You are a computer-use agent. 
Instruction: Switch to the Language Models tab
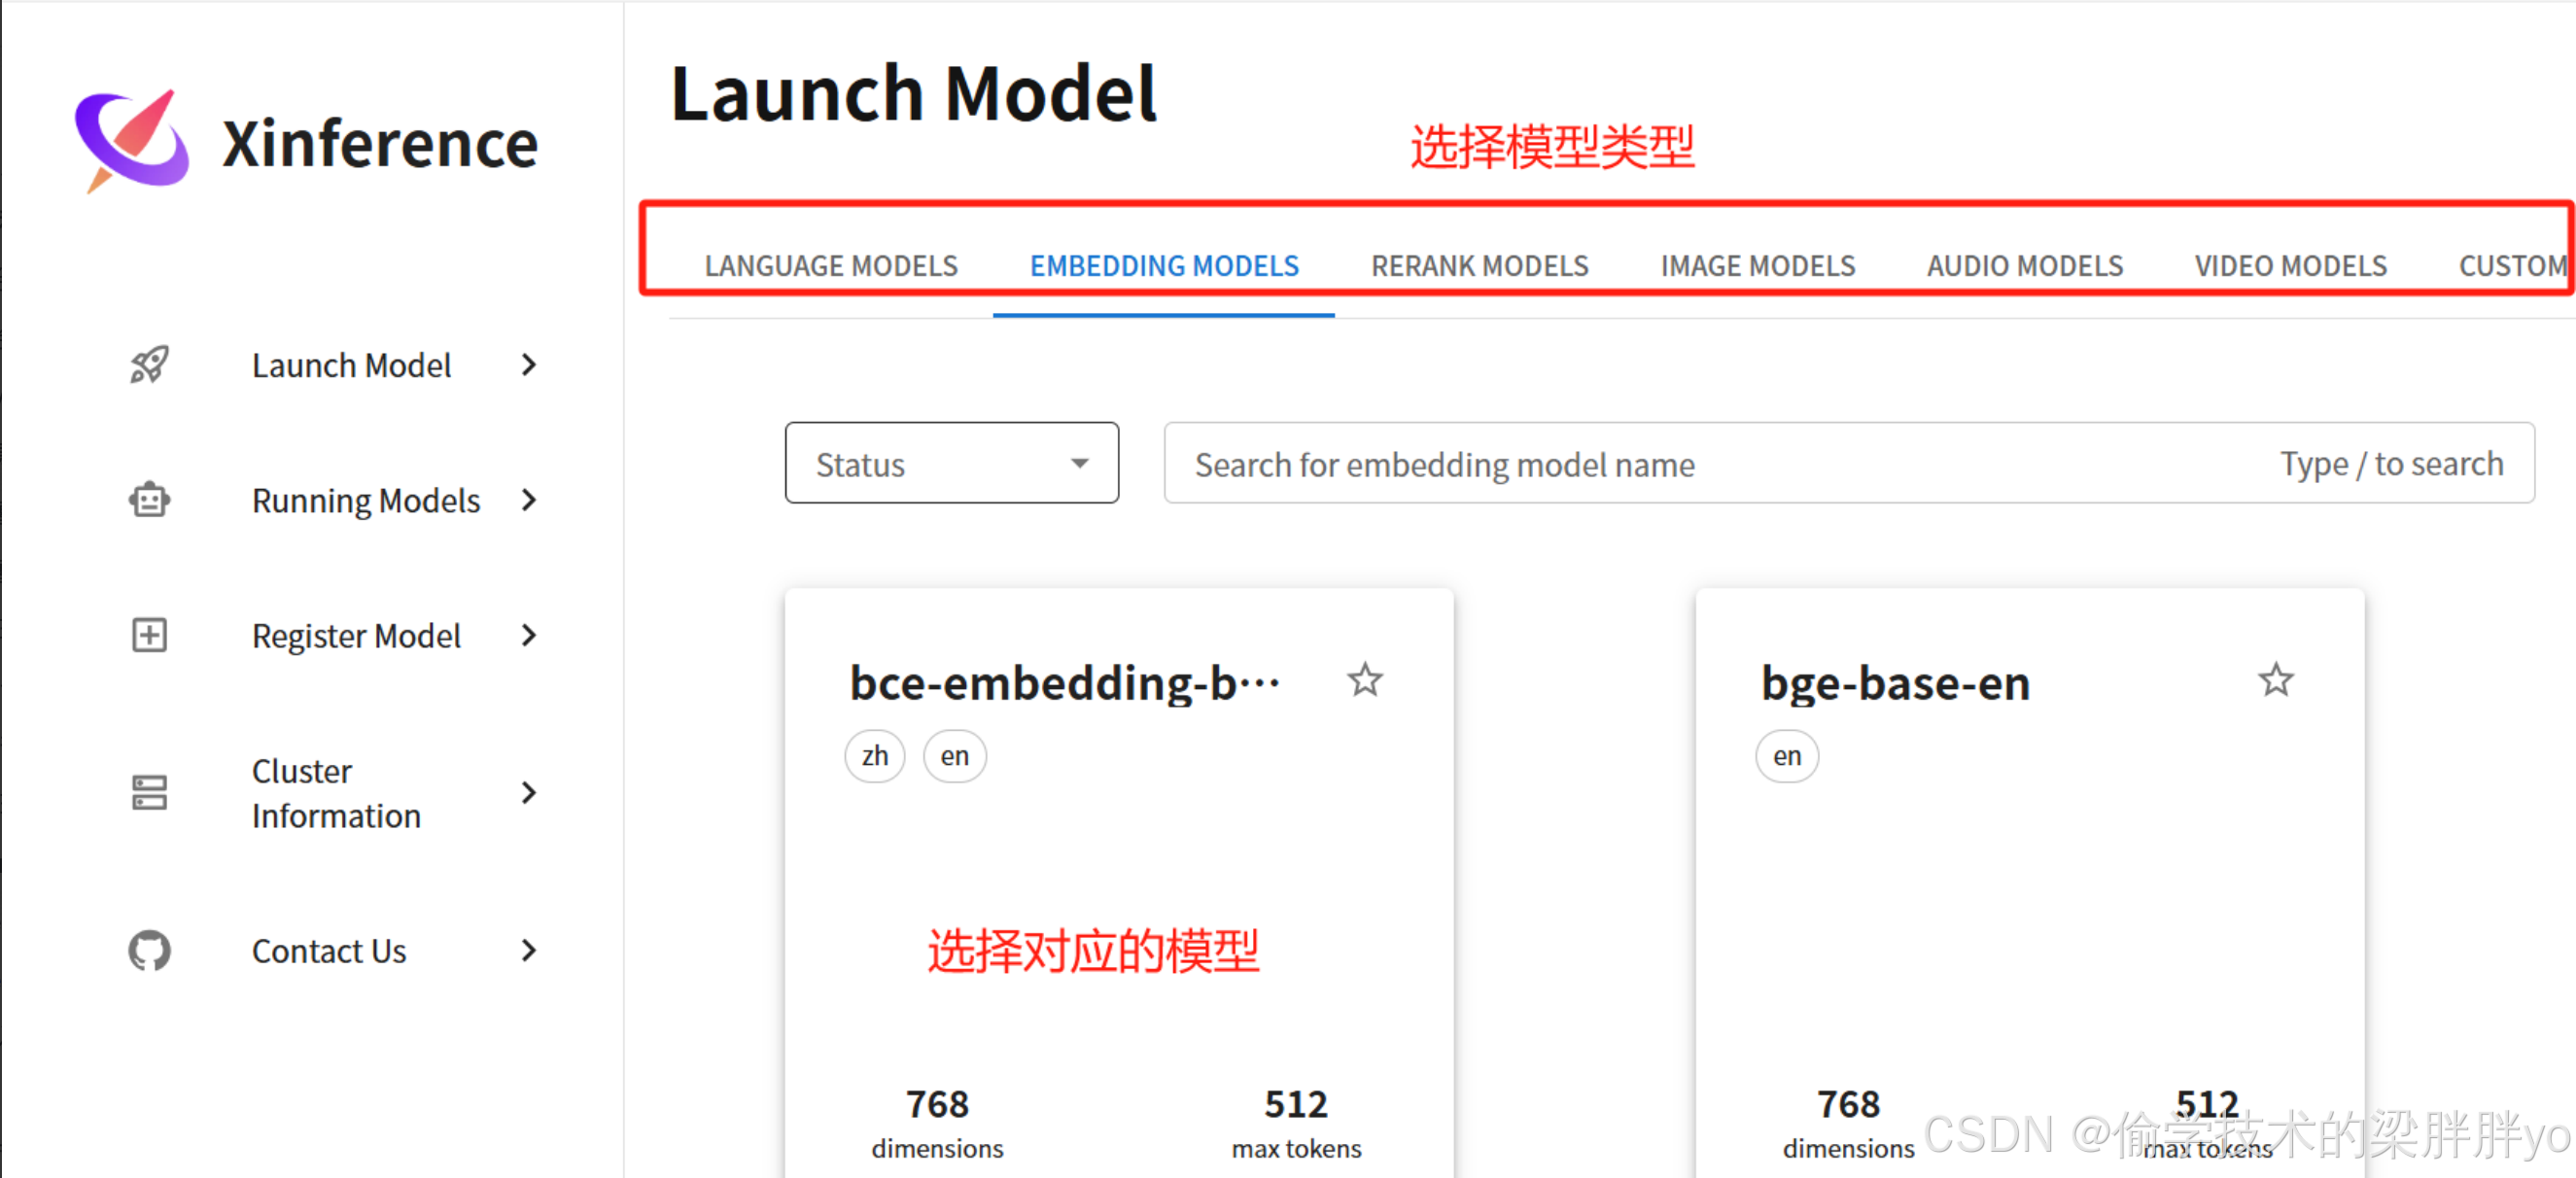pyautogui.click(x=831, y=266)
